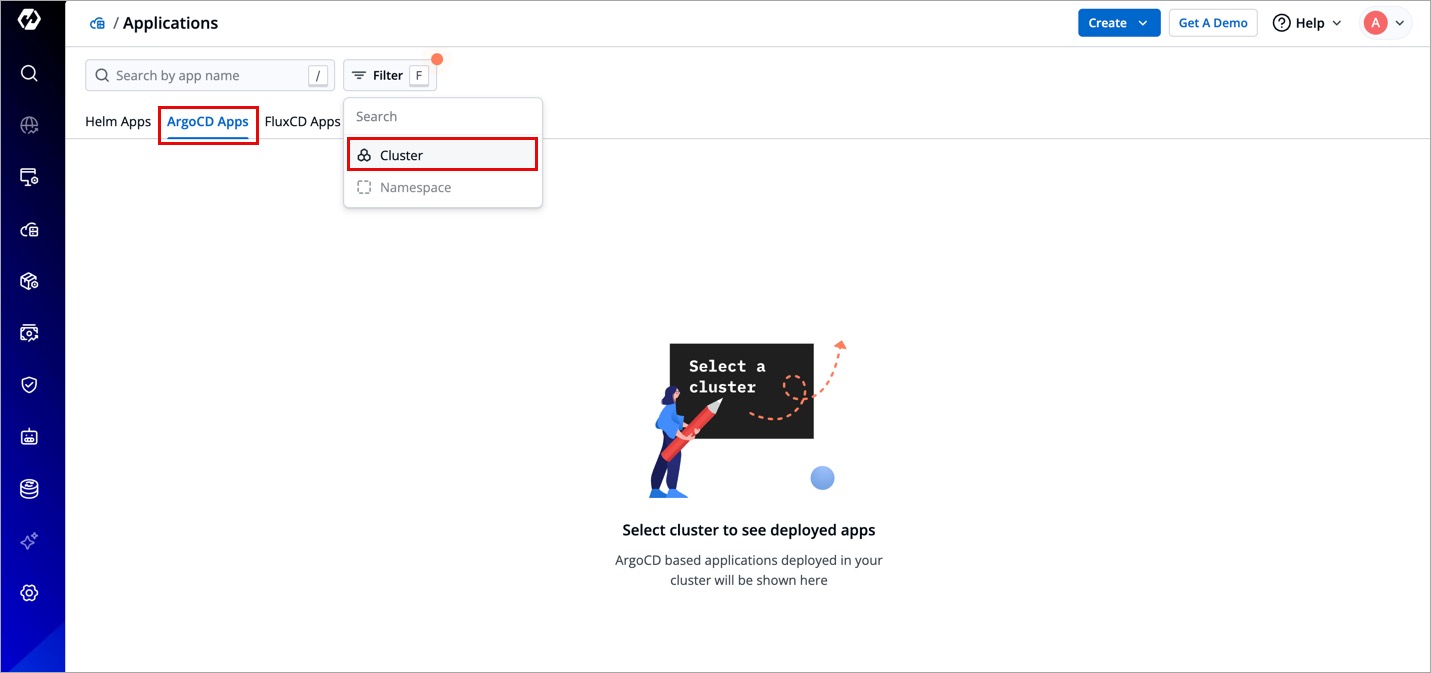Viewport: 1431px width, 673px height.
Task: Click the breadcrumb icon before Applications
Action: point(97,23)
